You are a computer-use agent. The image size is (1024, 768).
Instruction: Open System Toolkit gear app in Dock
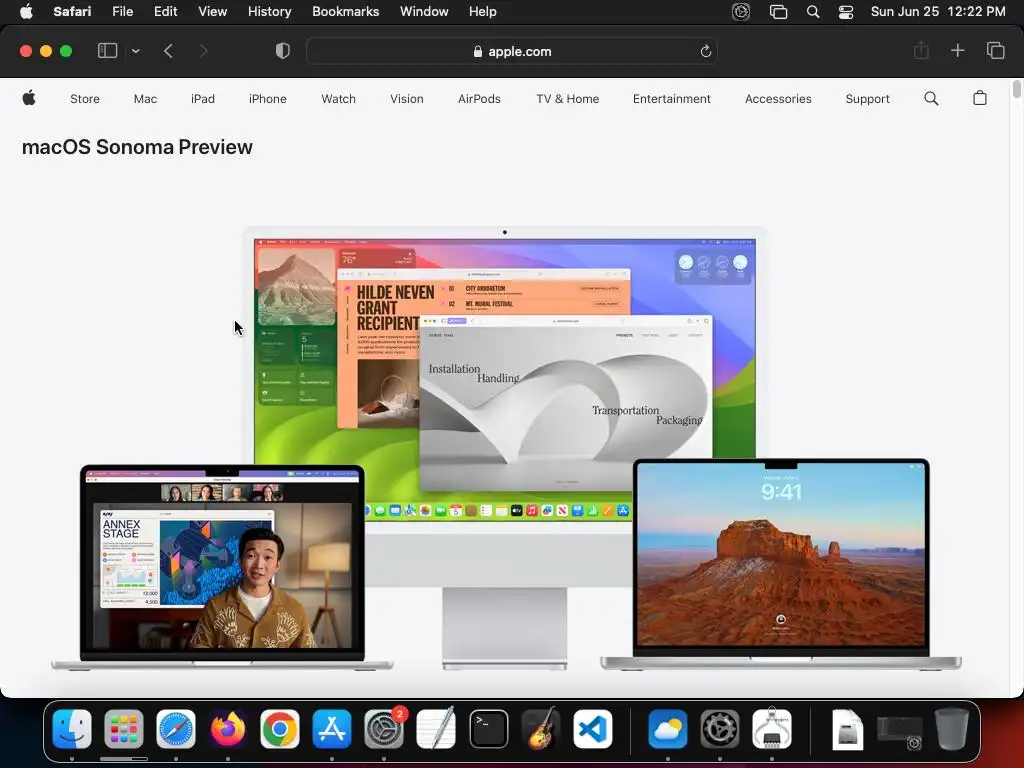pyautogui.click(x=720, y=728)
